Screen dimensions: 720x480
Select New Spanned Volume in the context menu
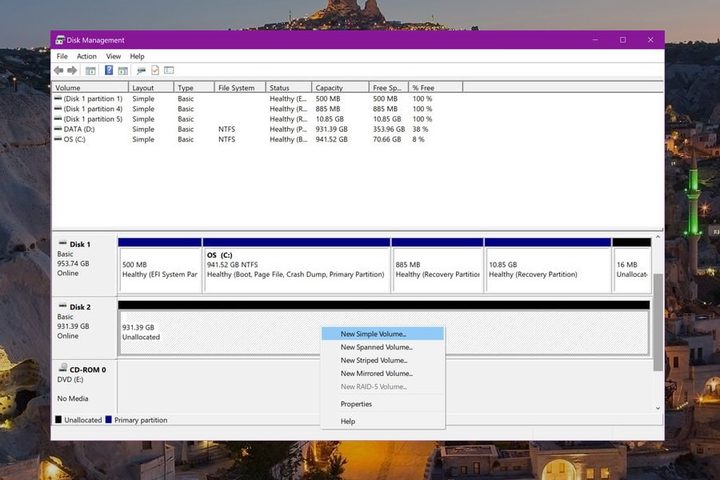(376, 347)
